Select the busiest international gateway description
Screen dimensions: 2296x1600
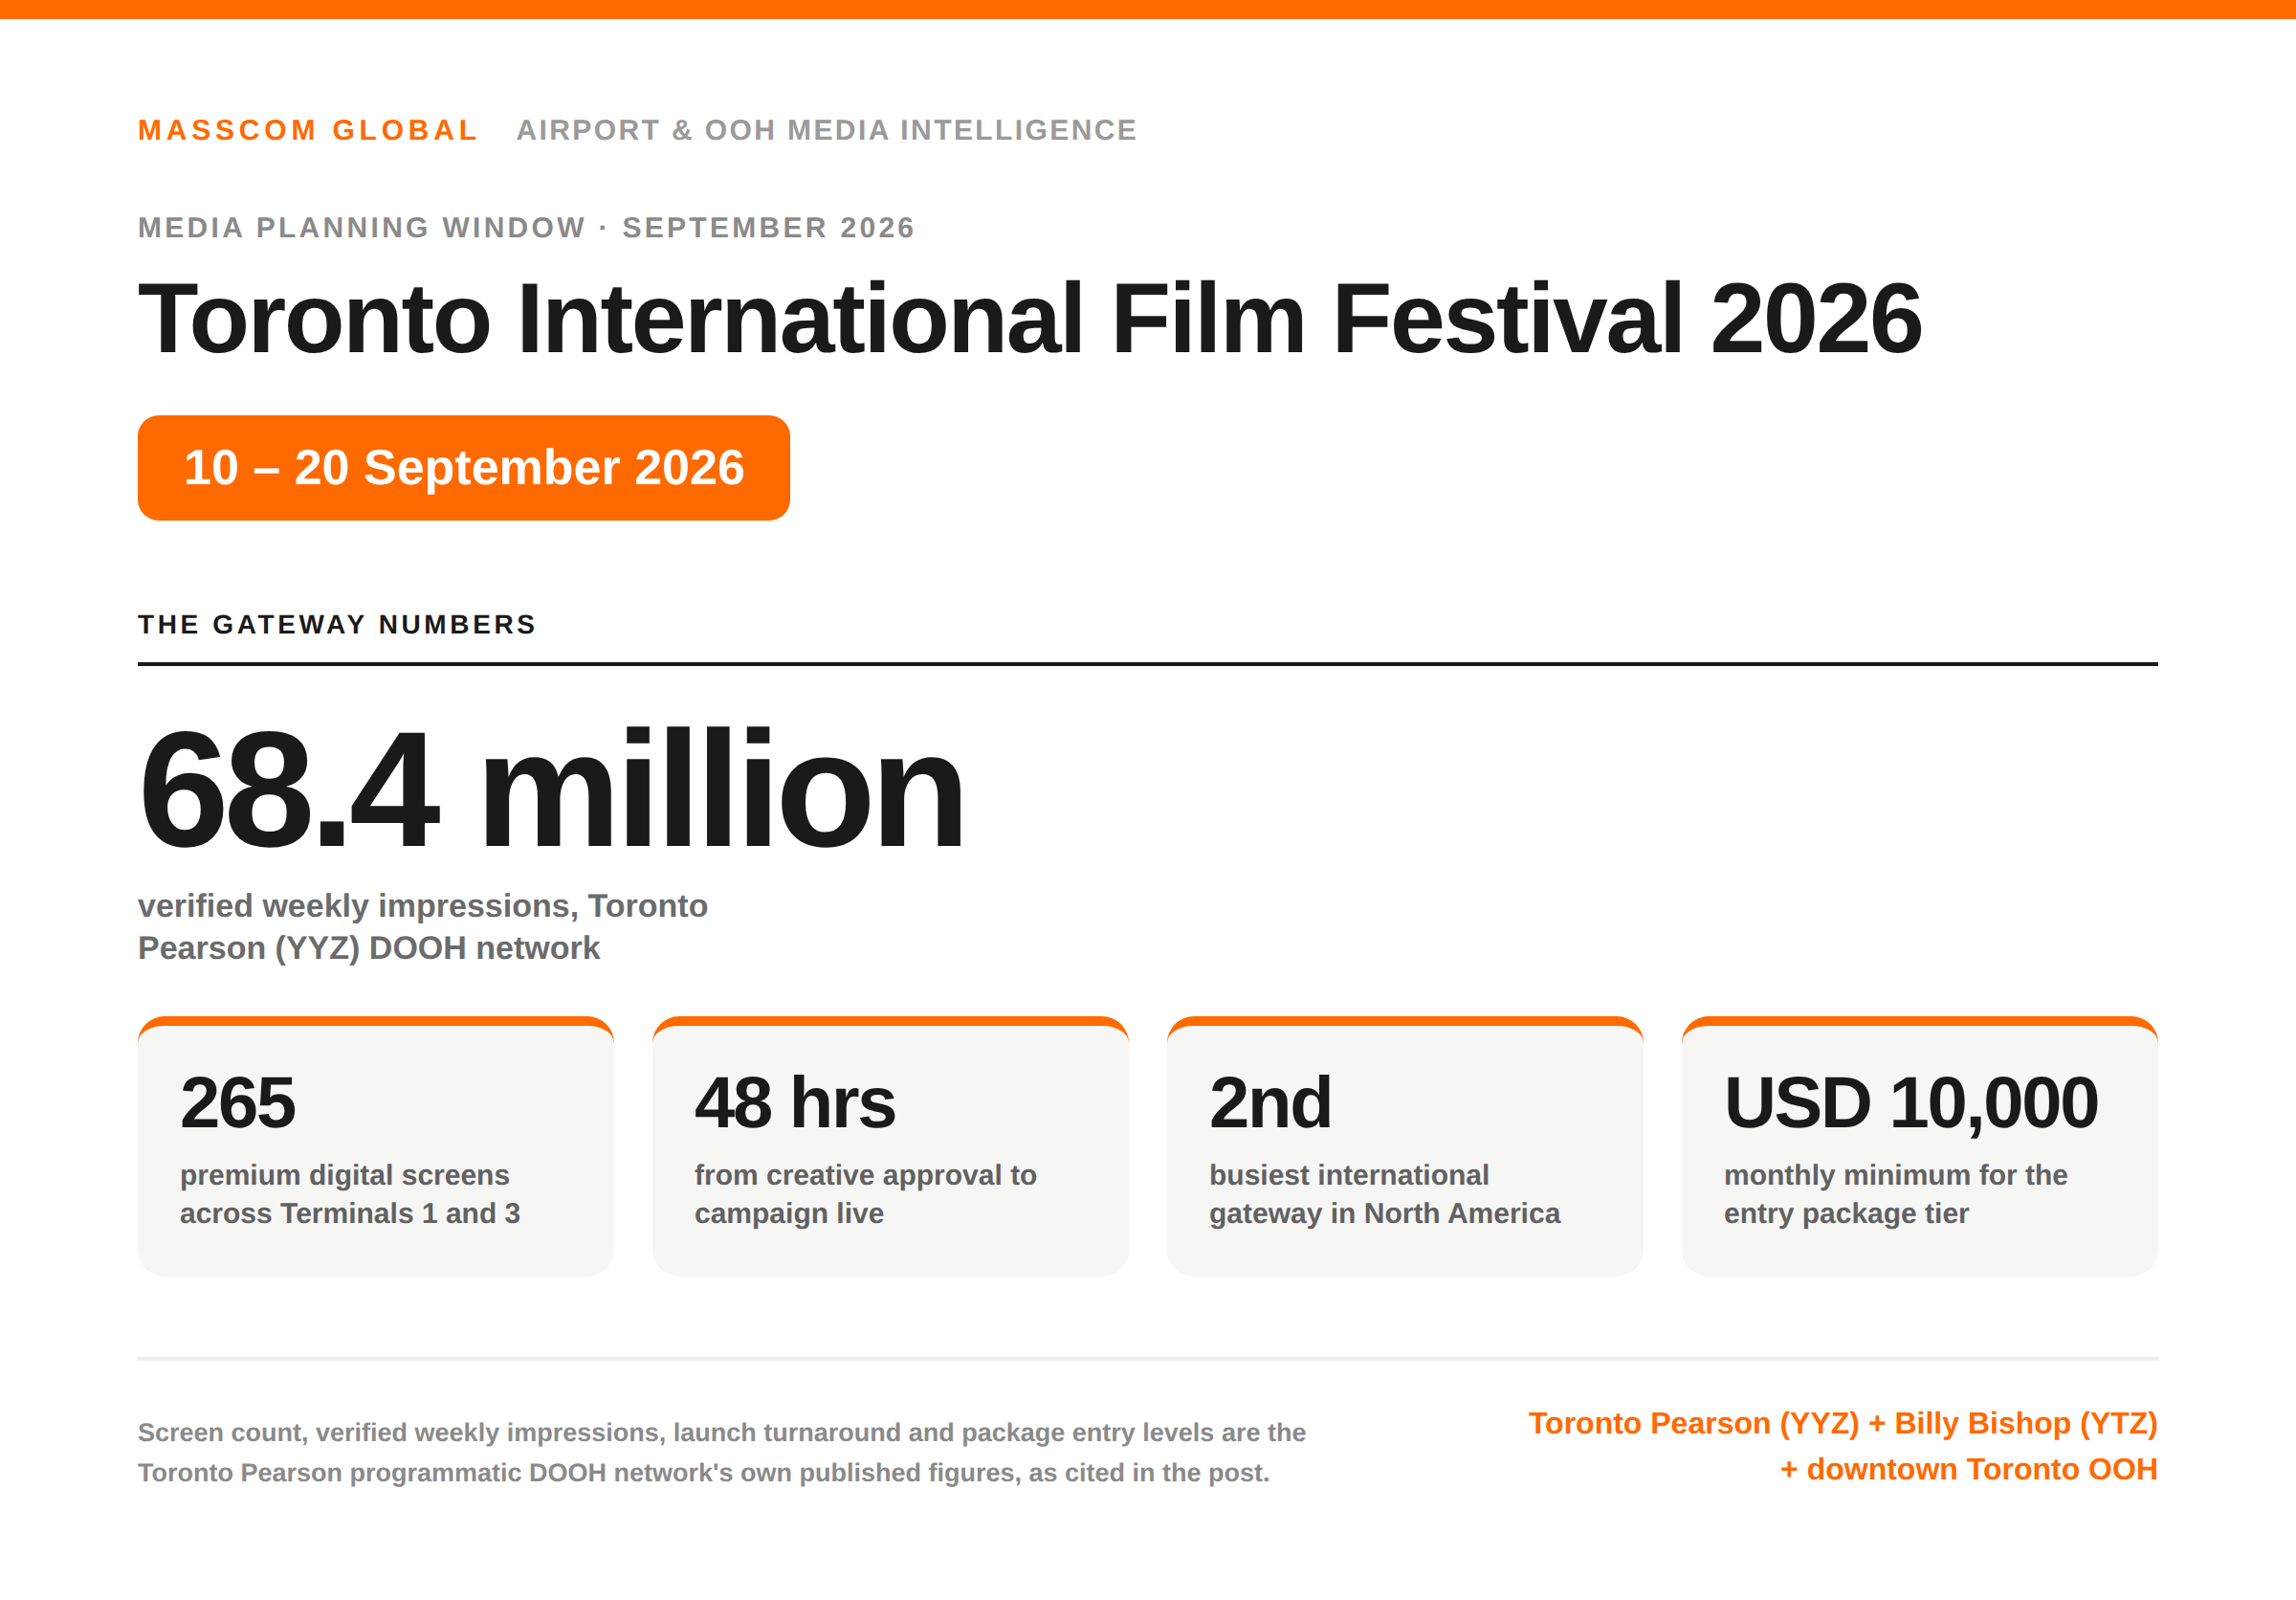(1385, 1194)
